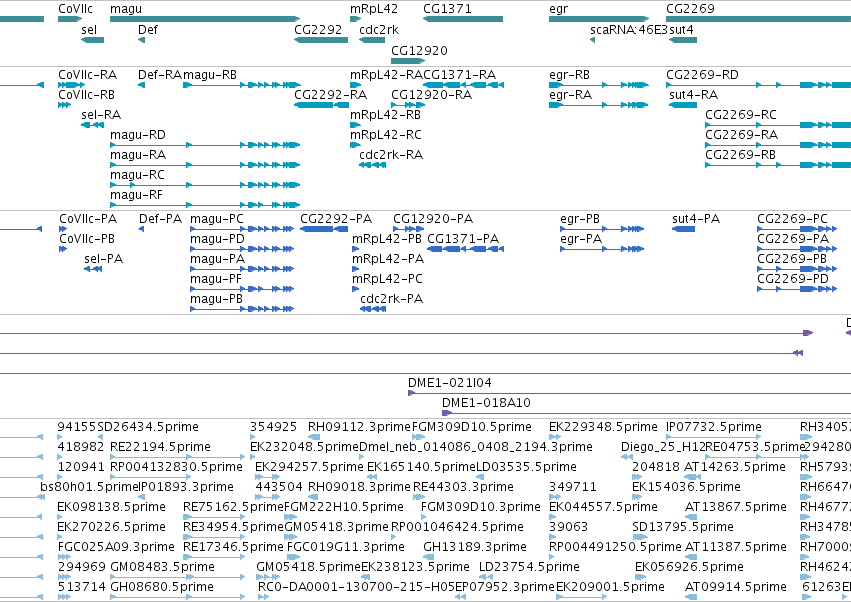Click the CG12920 gene label
This screenshot has height=602, width=851.
420,50
